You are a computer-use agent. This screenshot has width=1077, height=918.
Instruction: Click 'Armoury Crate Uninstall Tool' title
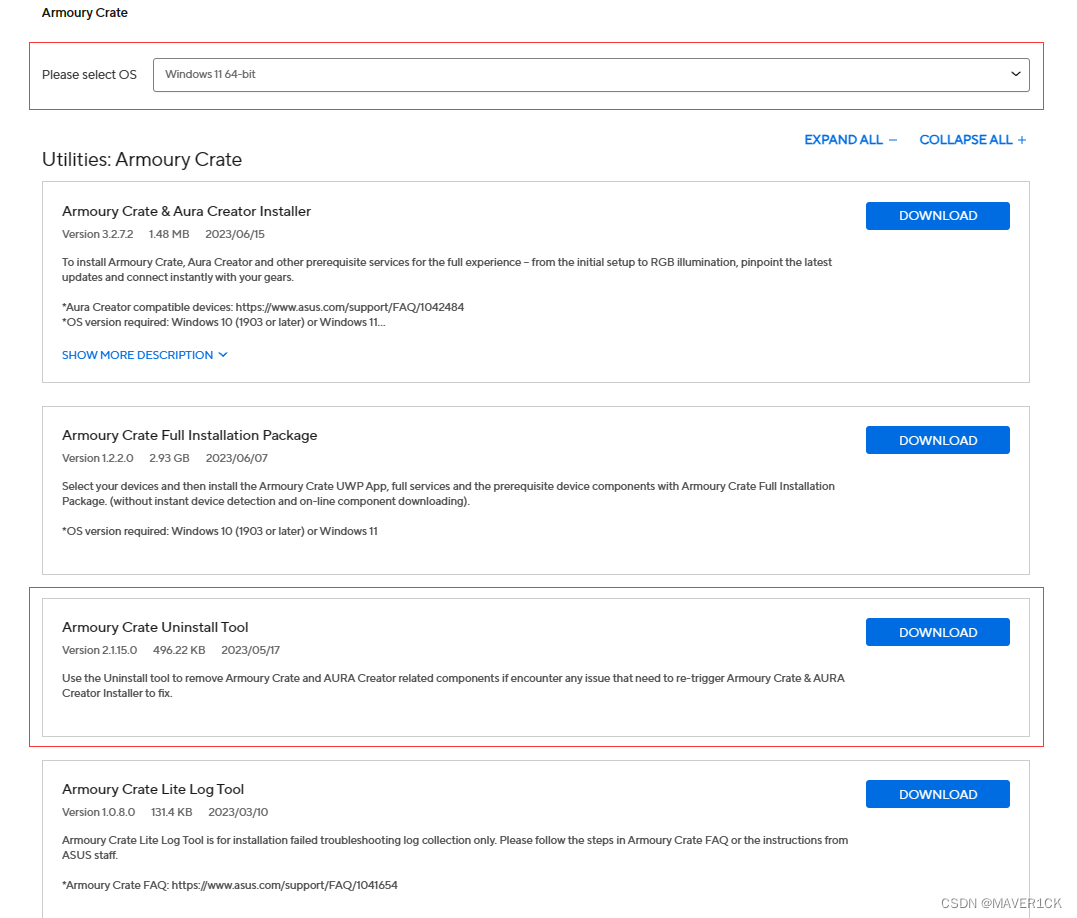coord(155,628)
